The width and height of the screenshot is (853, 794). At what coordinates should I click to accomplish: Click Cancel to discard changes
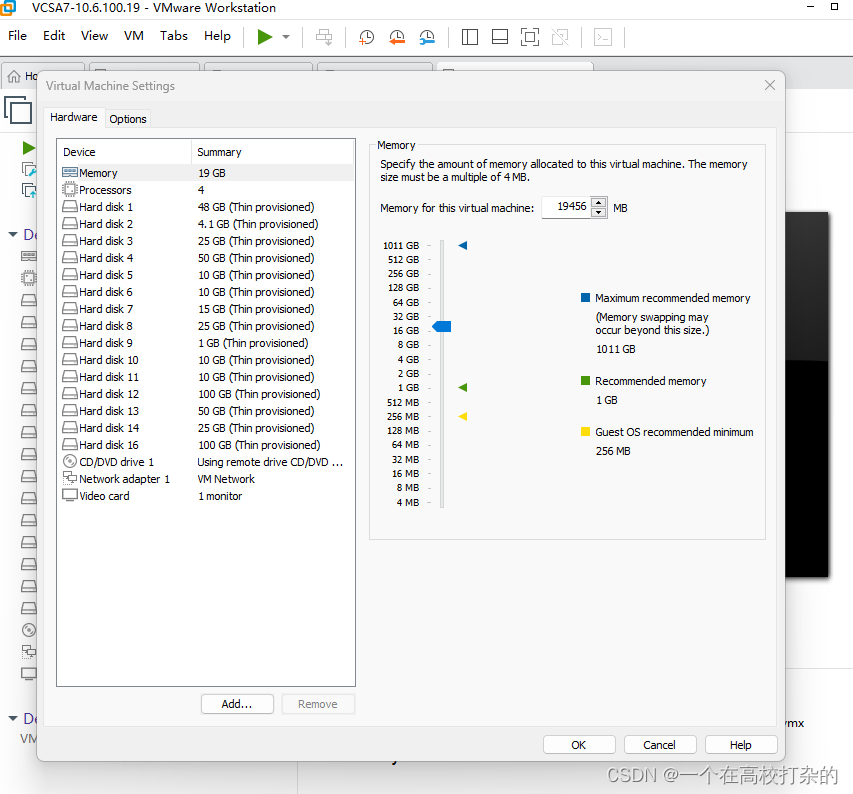tap(659, 745)
